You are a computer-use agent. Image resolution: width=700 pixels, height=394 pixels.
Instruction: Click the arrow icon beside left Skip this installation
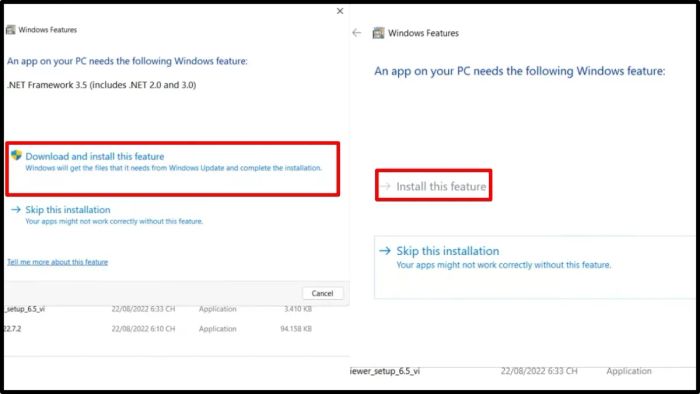(16, 209)
